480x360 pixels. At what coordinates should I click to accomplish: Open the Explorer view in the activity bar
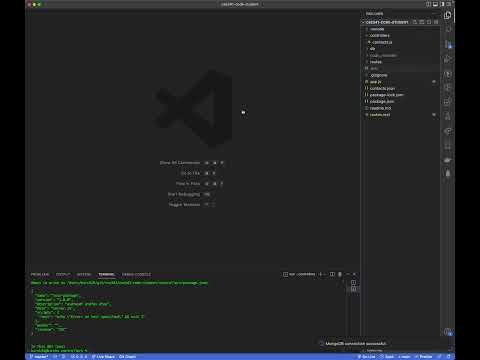pos(448,15)
